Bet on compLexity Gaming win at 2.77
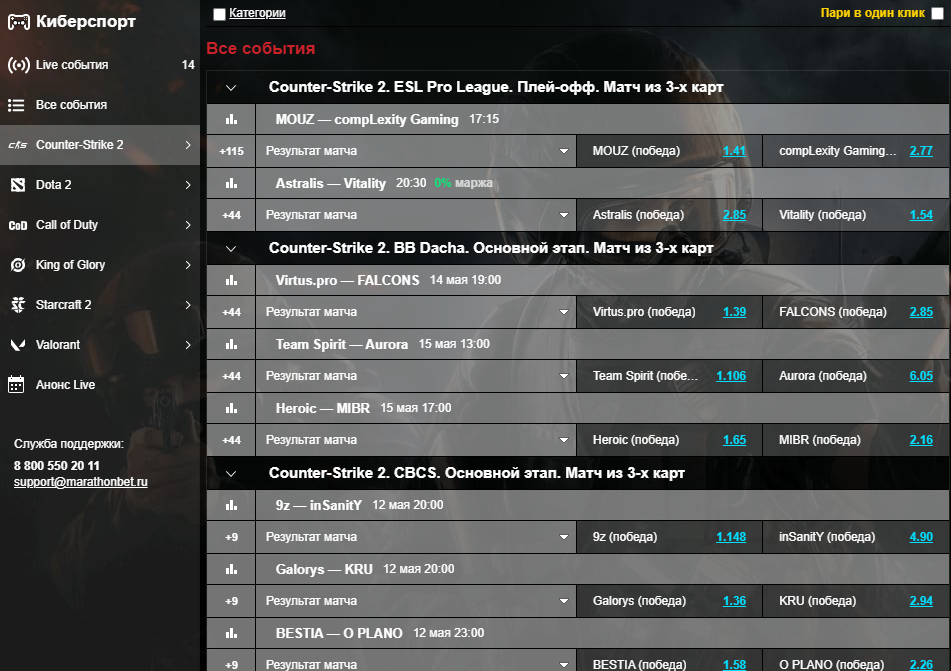The width and height of the screenshot is (951, 671). pos(921,151)
